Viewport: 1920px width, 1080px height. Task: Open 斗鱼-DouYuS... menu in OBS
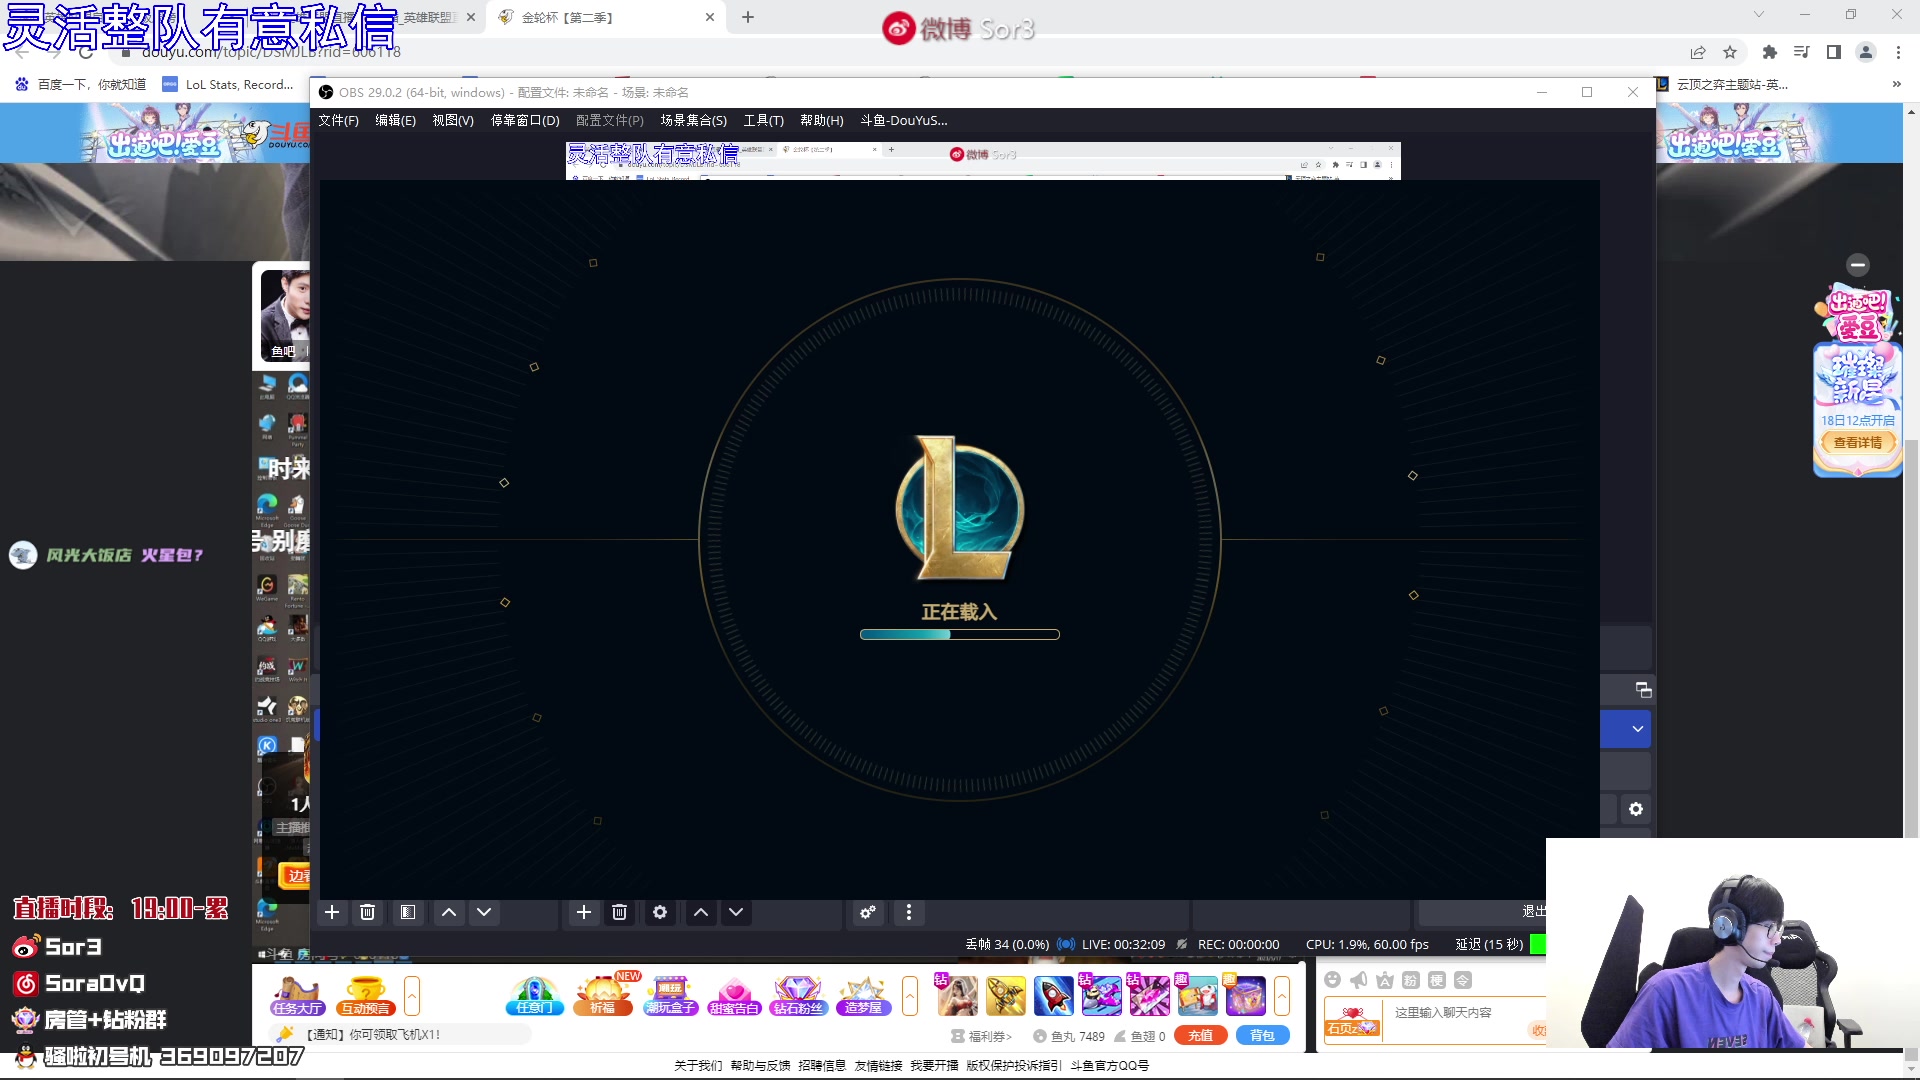(x=904, y=120)
